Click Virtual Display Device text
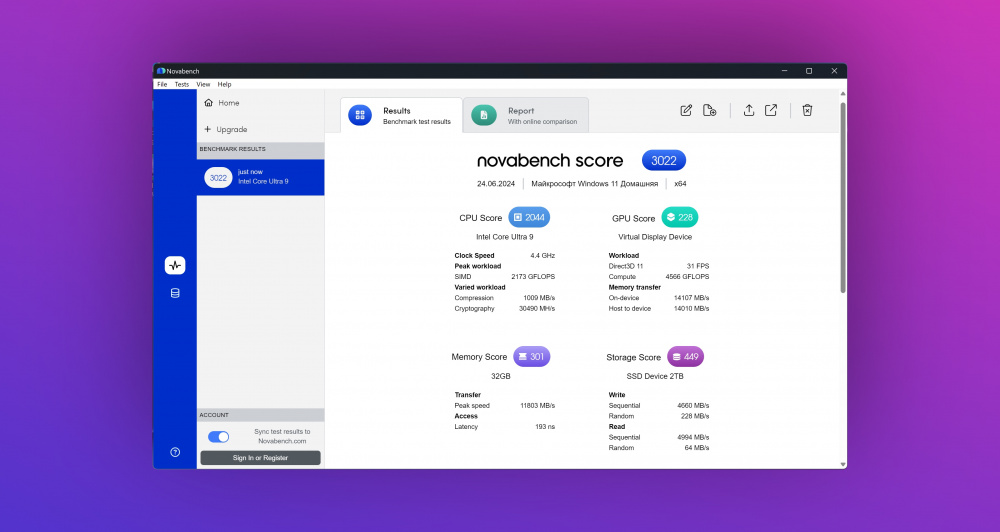This screenshot has height=532, width=1000. pyautogui.click(x=655, y=237)
